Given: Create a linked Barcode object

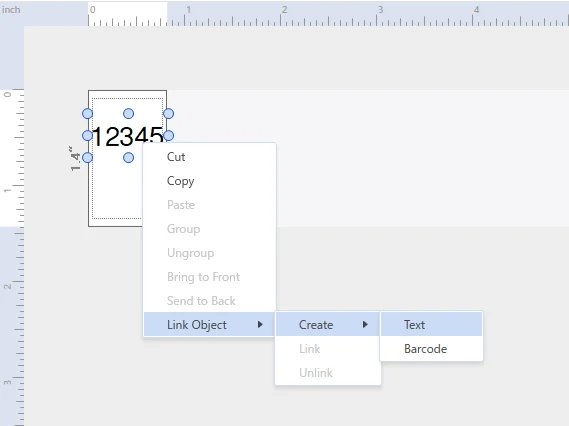Looking at the screenshot, I should [431, 348].
